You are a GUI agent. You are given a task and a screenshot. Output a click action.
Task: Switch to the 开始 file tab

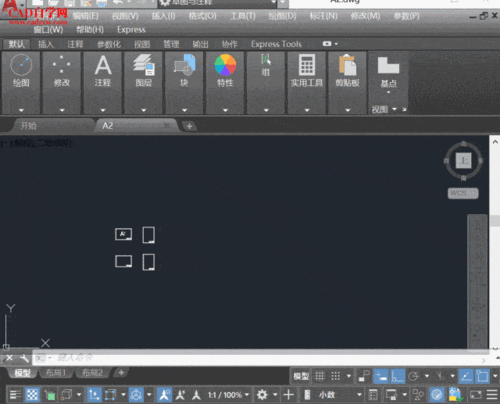pos(52,126)
